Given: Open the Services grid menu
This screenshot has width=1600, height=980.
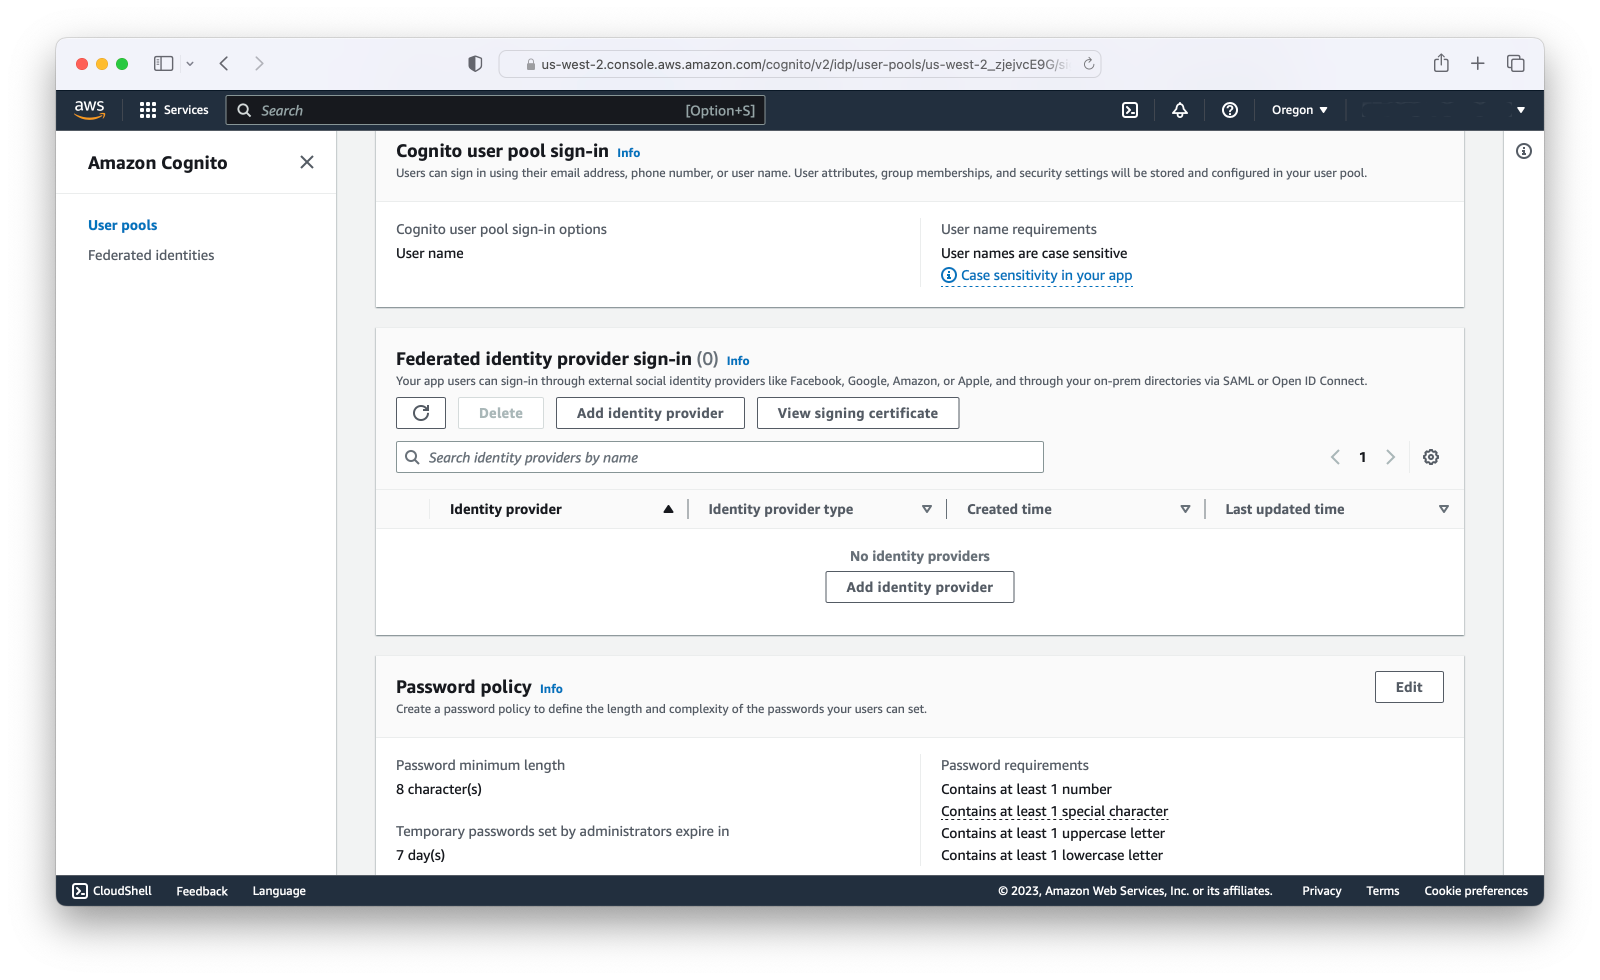Looking at the screenshot, I should click(174, 110).
